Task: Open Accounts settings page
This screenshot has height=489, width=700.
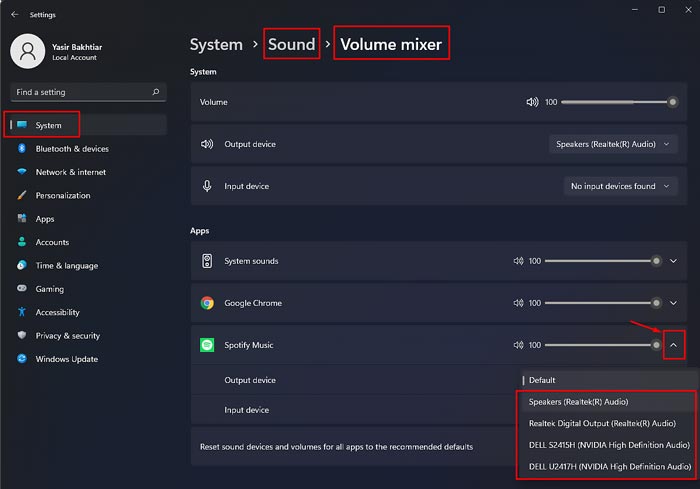Action: pos(88,242)
